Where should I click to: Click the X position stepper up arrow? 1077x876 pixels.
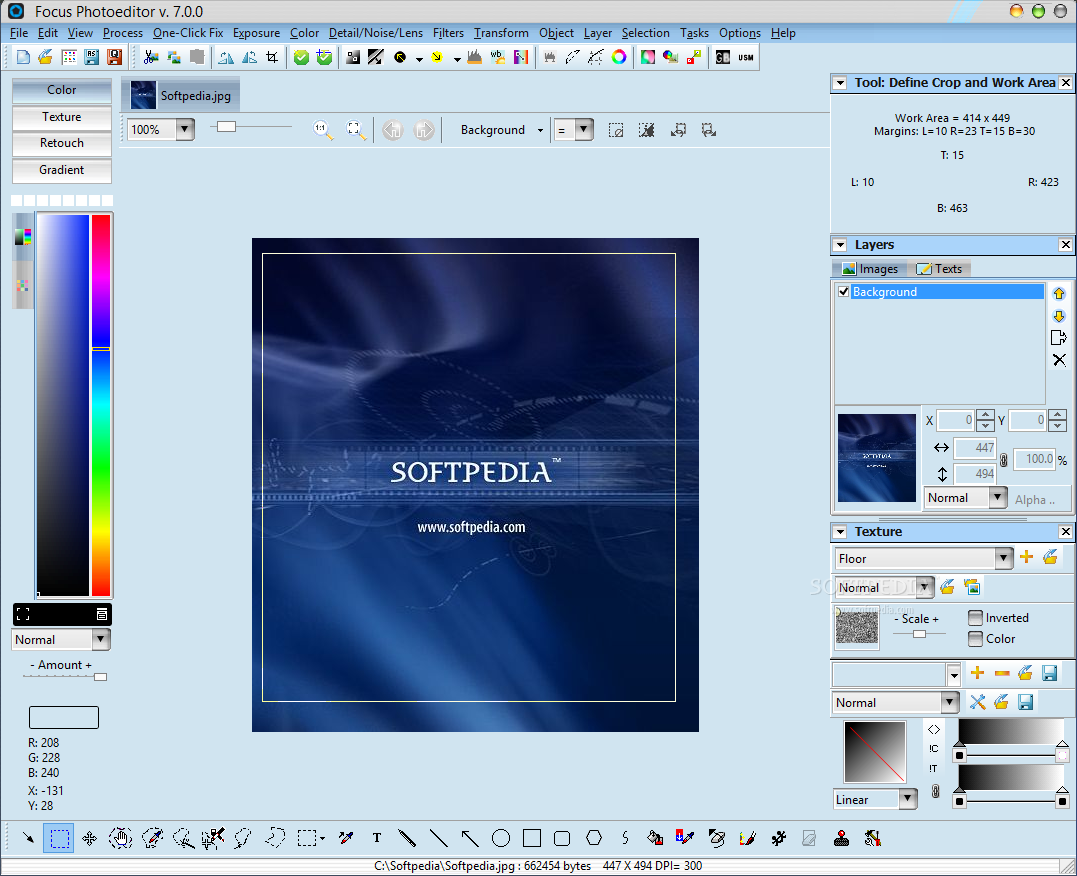coord(985,415)
